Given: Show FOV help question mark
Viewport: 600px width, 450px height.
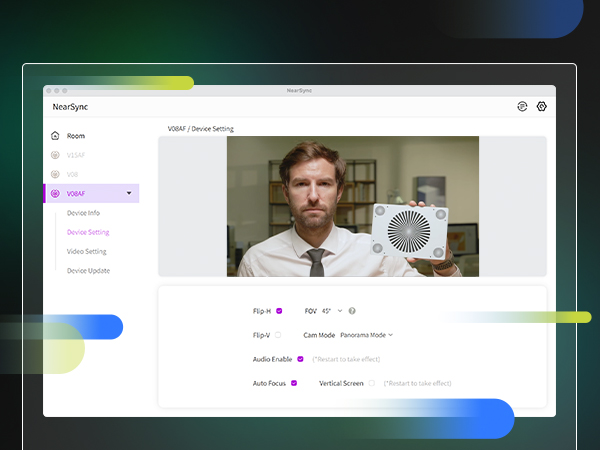Looking at the screenshot, I should click(x=352, y=311).
